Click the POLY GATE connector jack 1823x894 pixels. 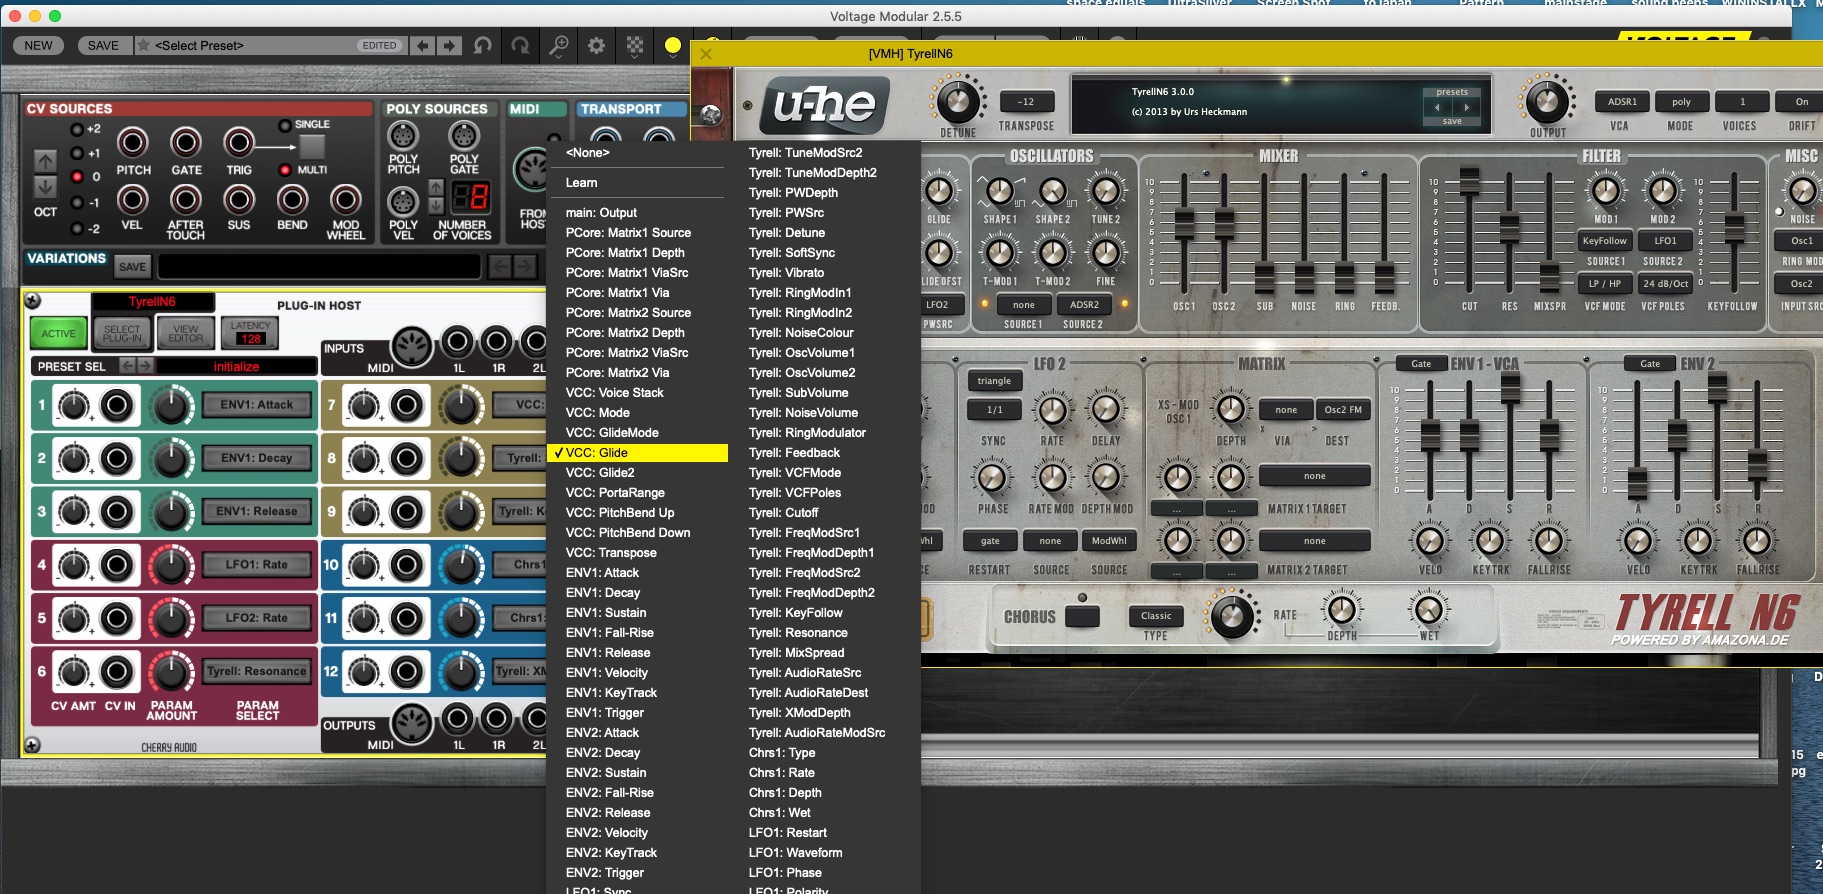point(464,135)
